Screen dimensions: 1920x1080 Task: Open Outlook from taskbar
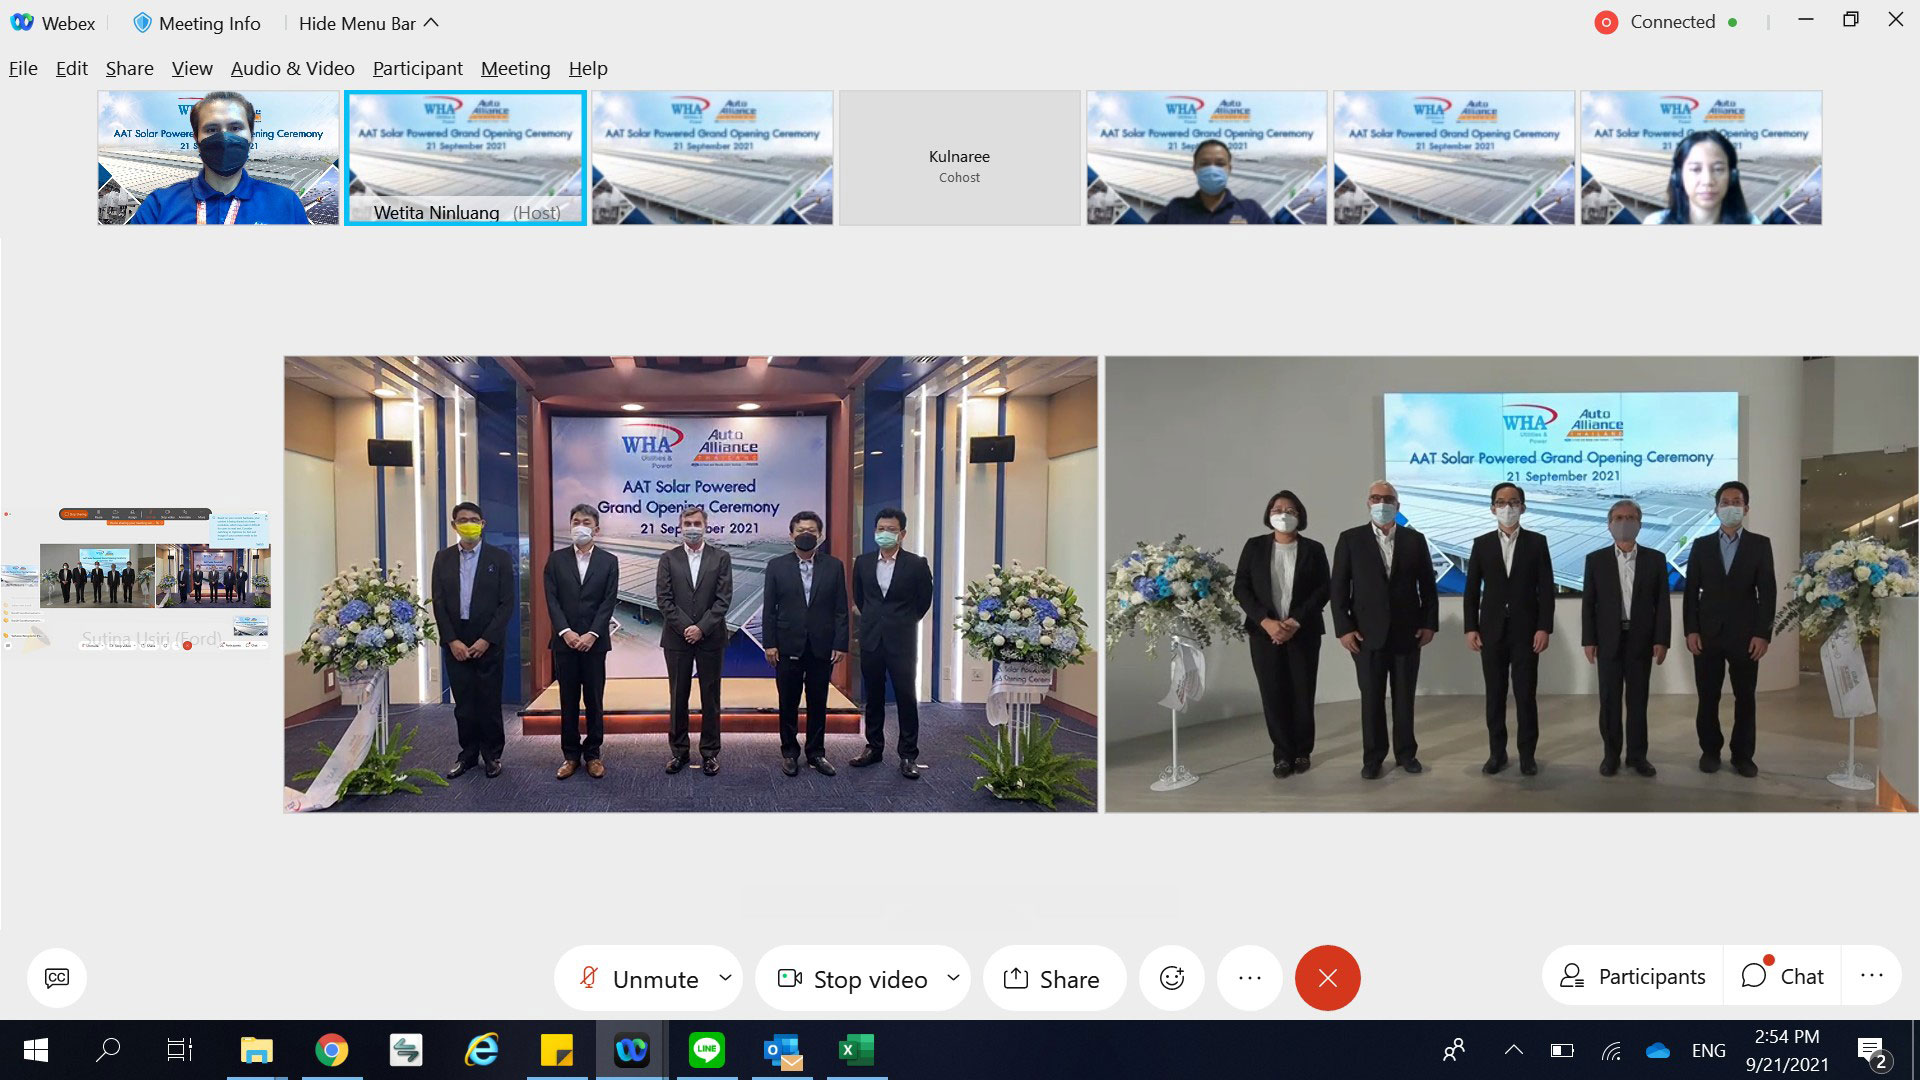coord(782,1050)
